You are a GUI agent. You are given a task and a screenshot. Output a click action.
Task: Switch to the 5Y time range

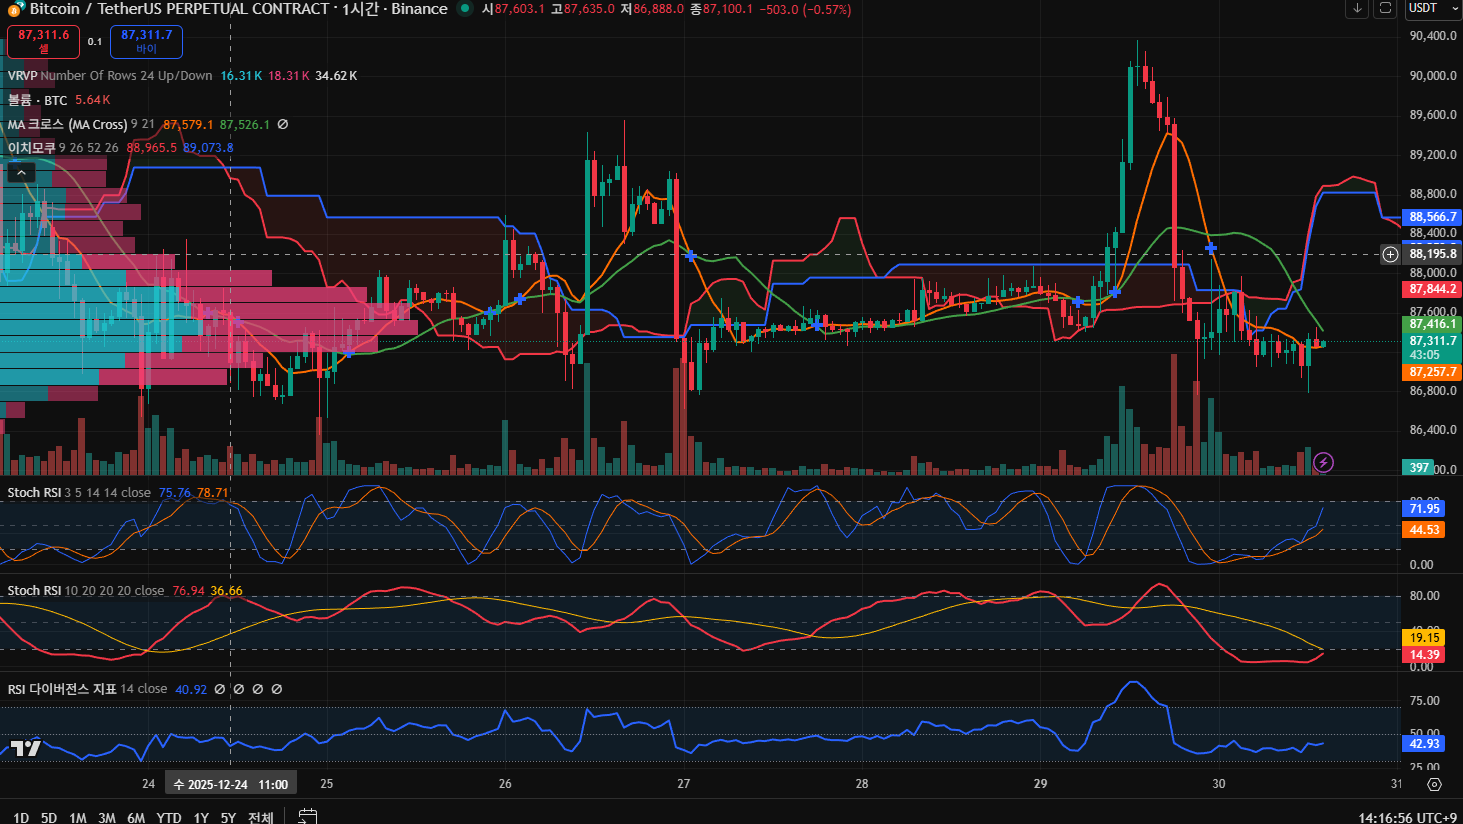click(x=228, y=817)
